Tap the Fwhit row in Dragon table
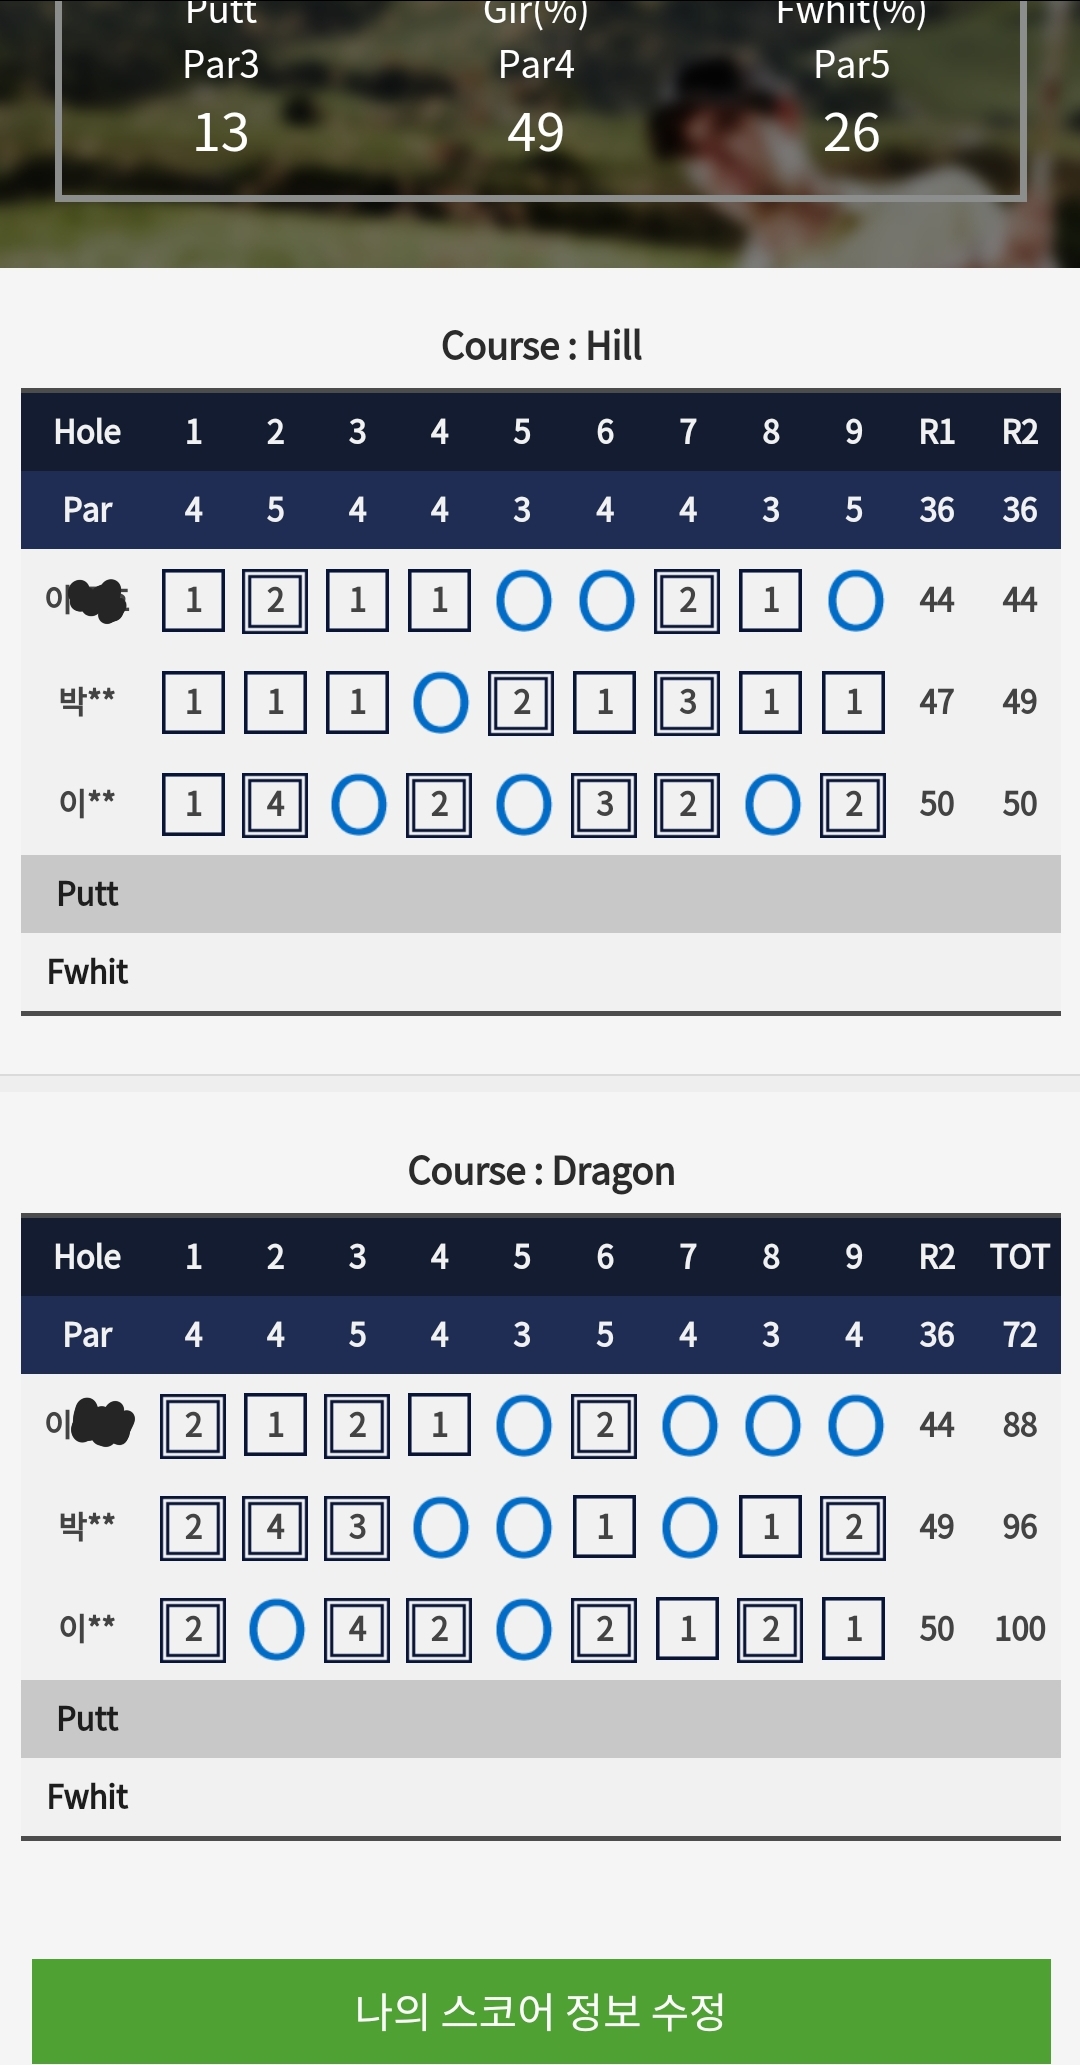The height and width of the screenshot is (2065, 1080). (540, 1797)
